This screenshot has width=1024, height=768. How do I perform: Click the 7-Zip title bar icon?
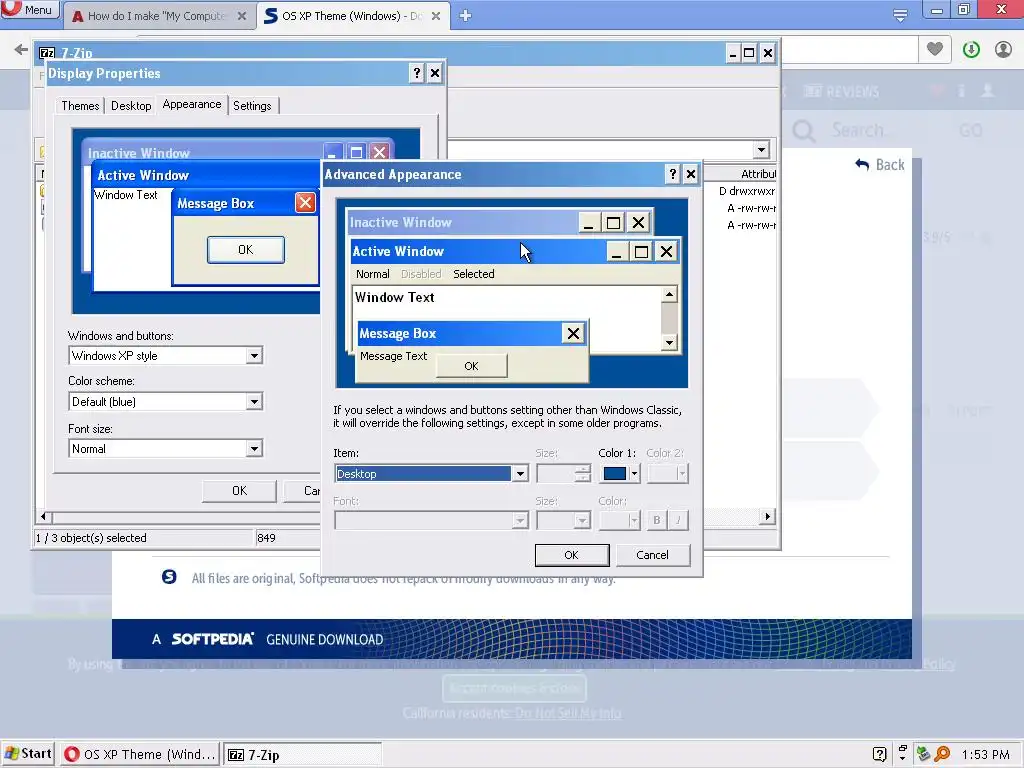tap(47, 53)
